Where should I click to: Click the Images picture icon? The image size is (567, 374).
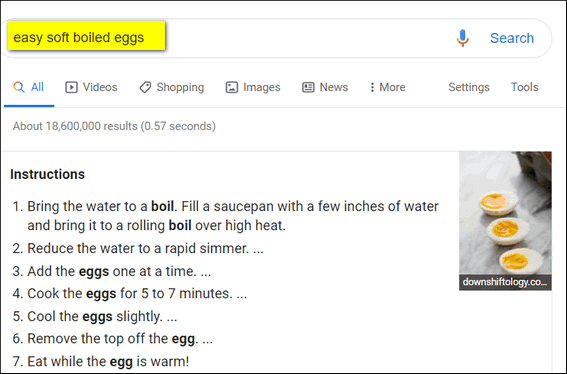click(232, 87)
